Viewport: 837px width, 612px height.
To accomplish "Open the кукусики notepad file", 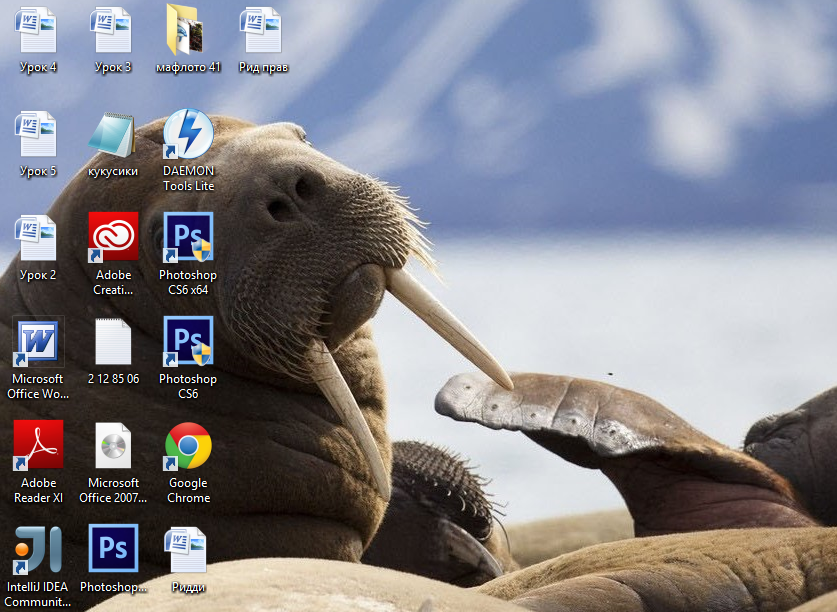I will point(112,134).
